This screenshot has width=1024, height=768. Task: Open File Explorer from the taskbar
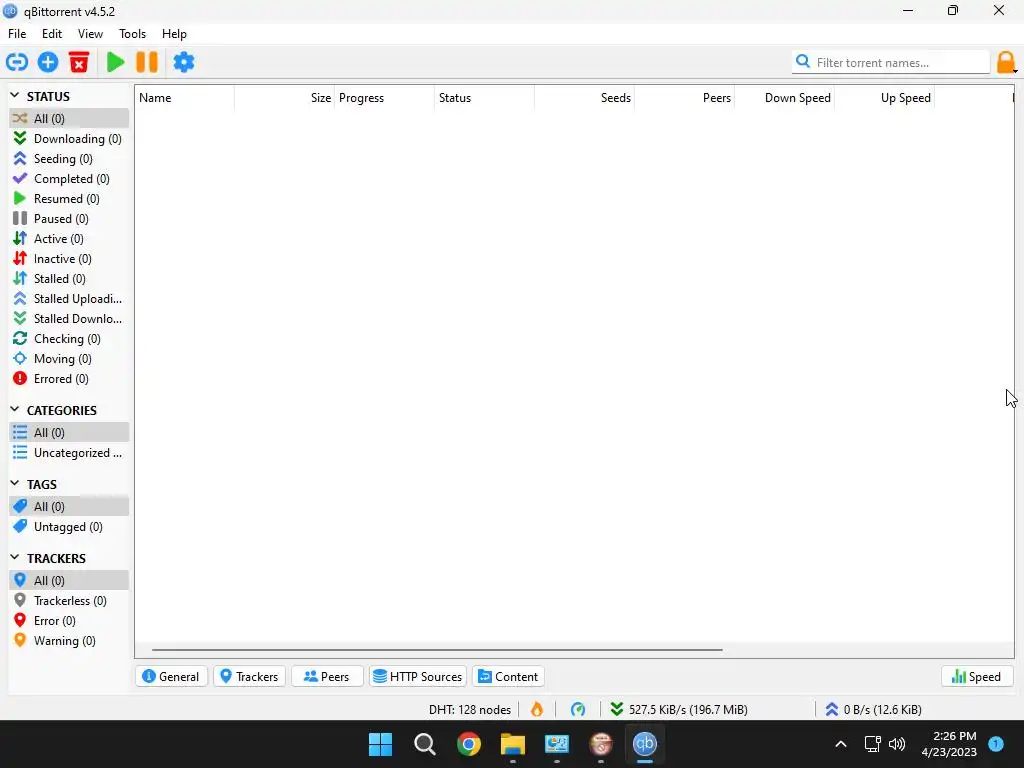click(513, 744)
